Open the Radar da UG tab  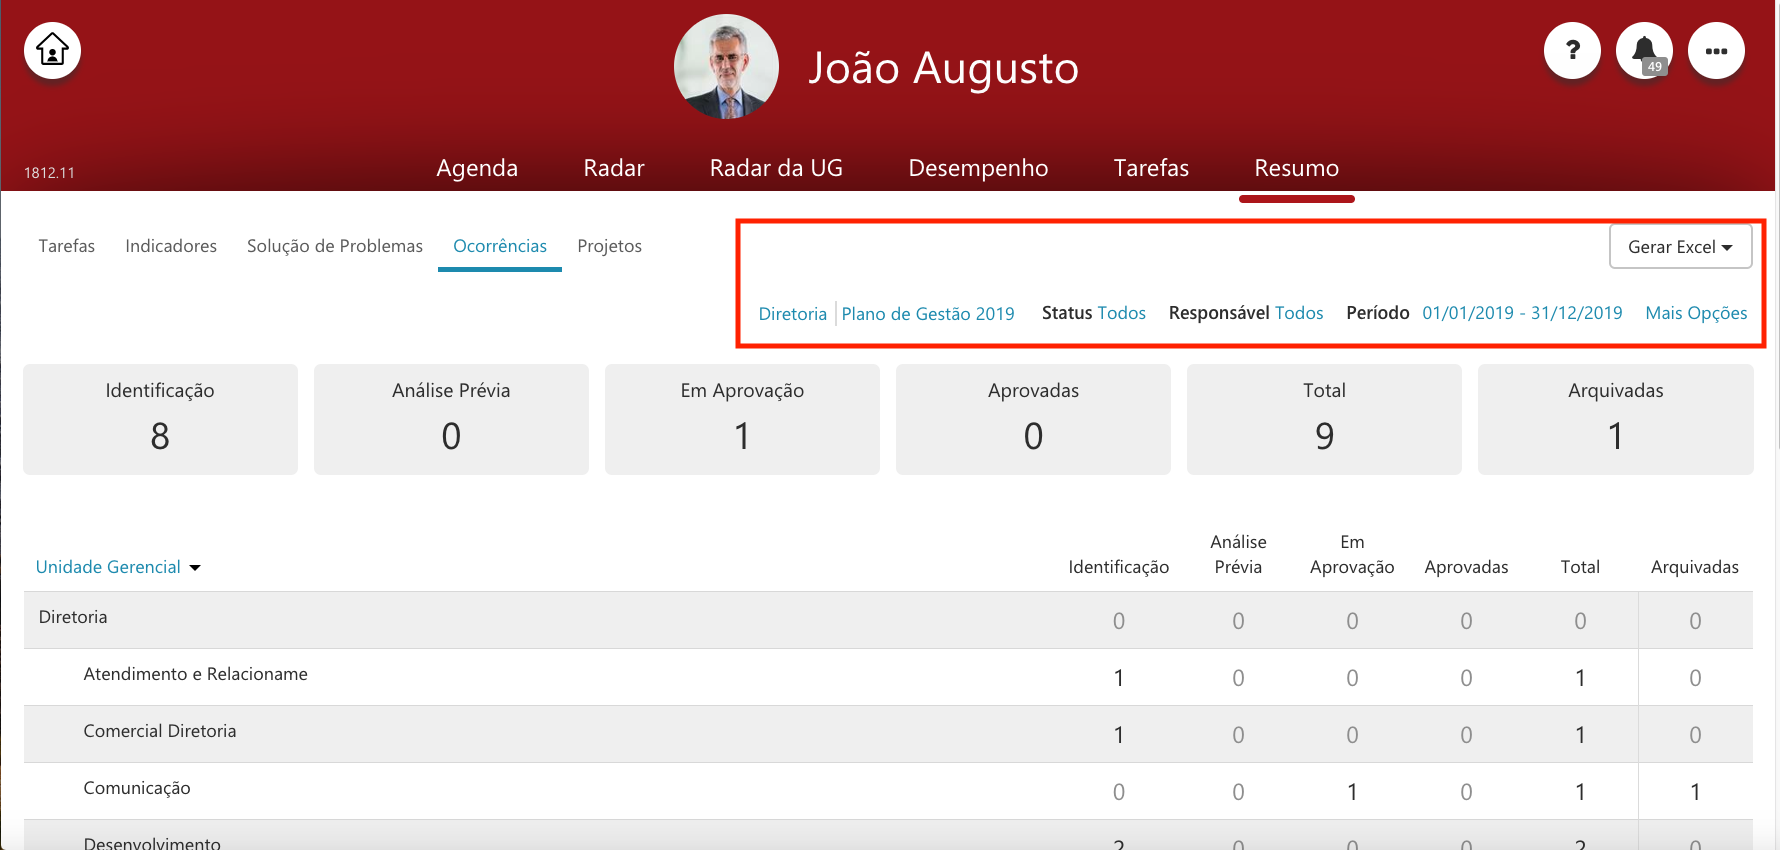pyautogui.click(x=776, y=168)
